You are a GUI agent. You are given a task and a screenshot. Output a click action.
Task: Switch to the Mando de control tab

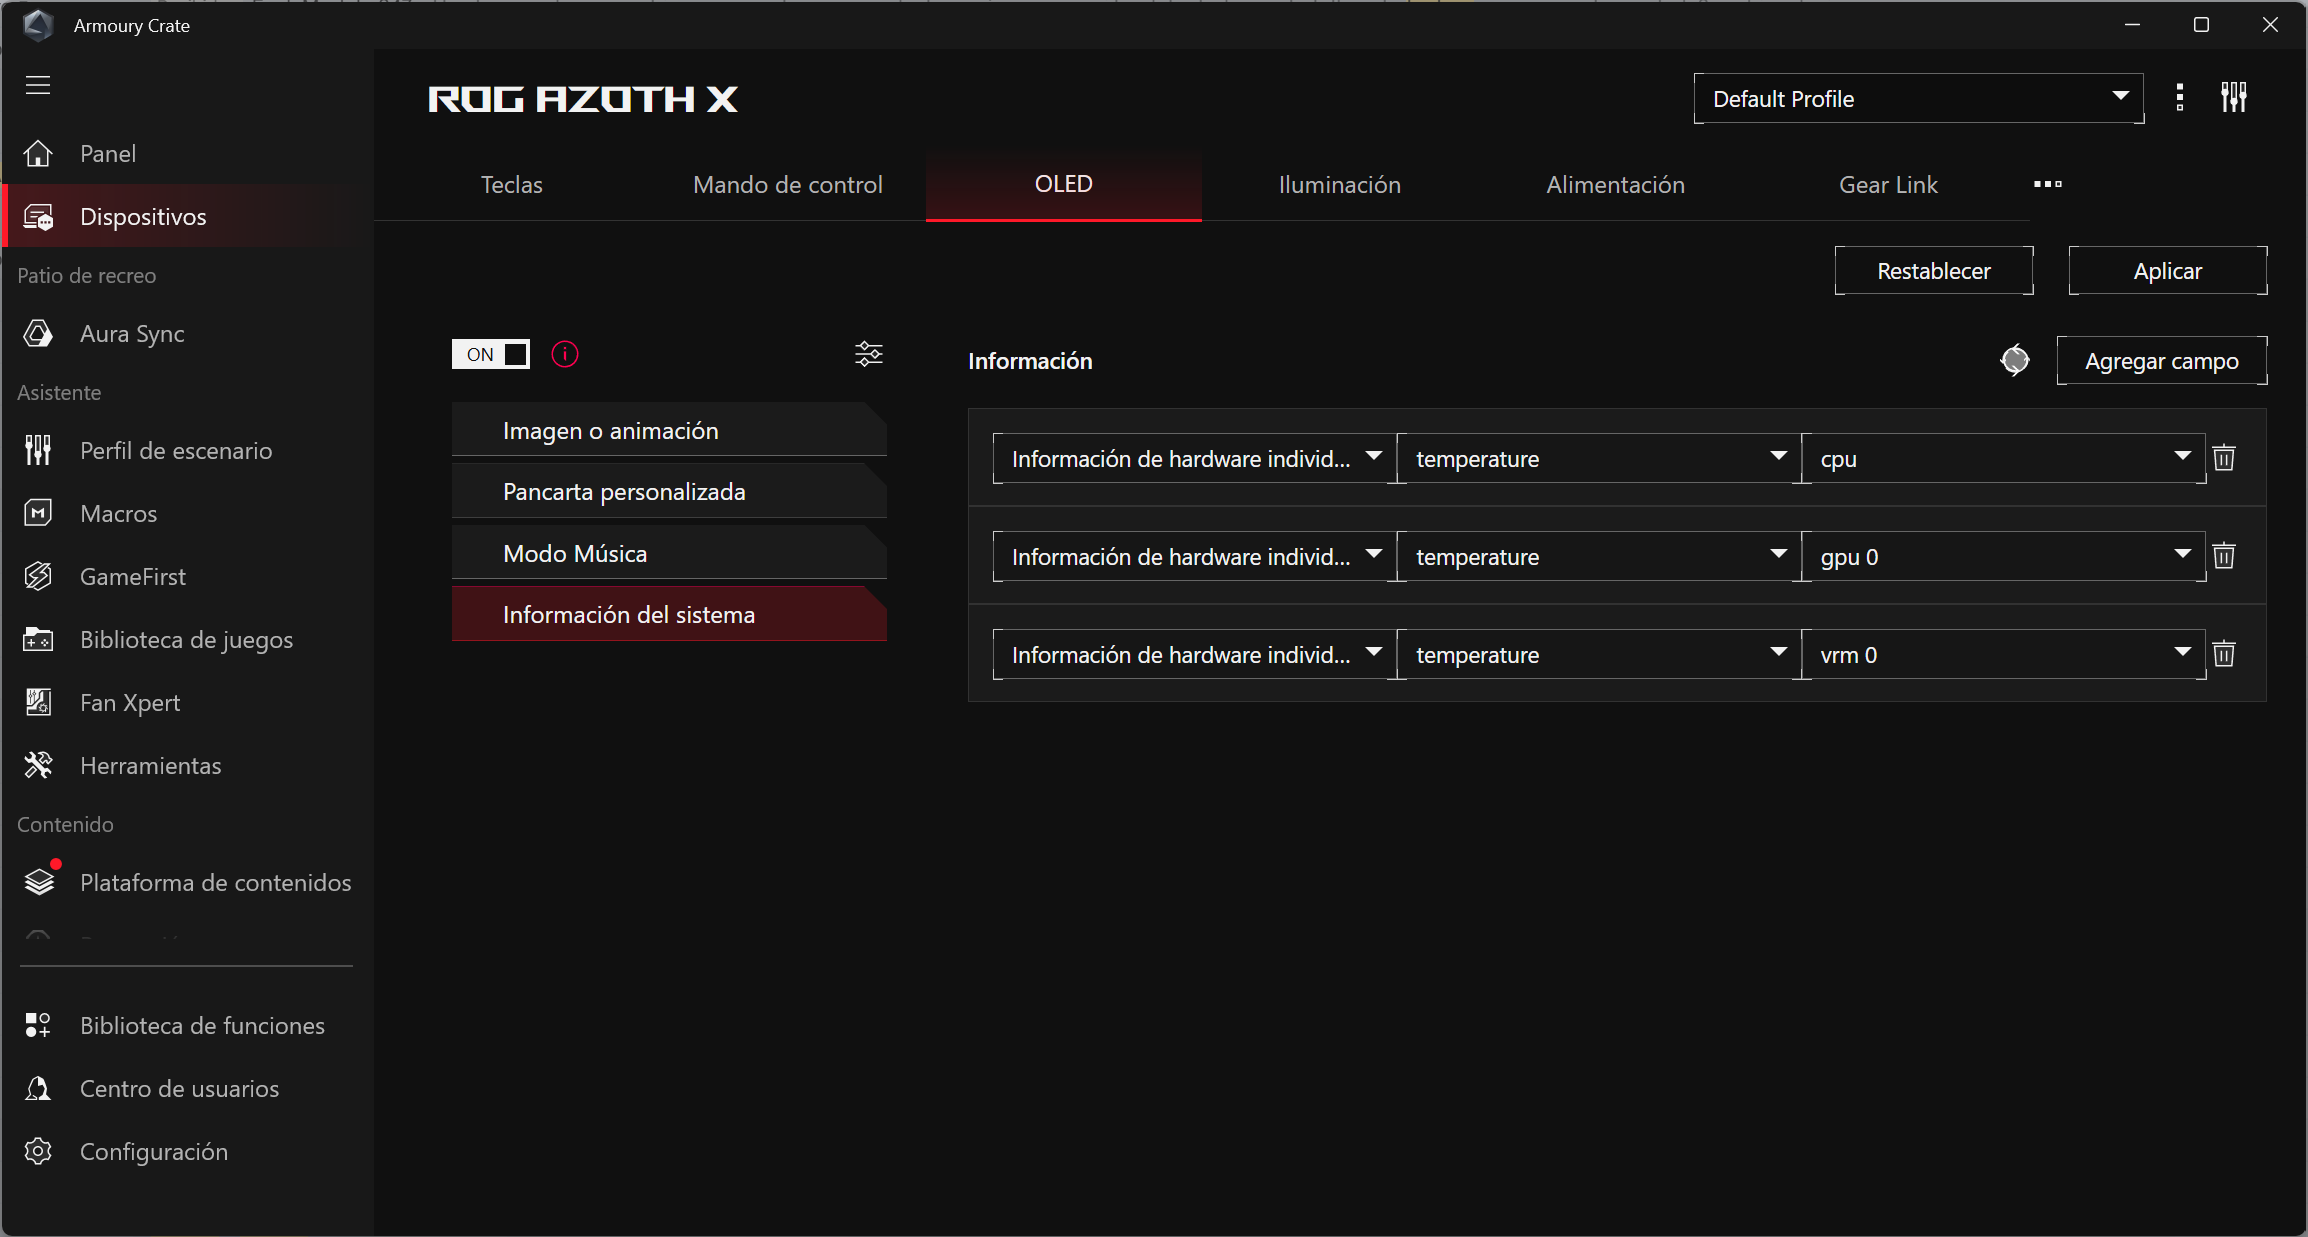(x=788, y=185)
